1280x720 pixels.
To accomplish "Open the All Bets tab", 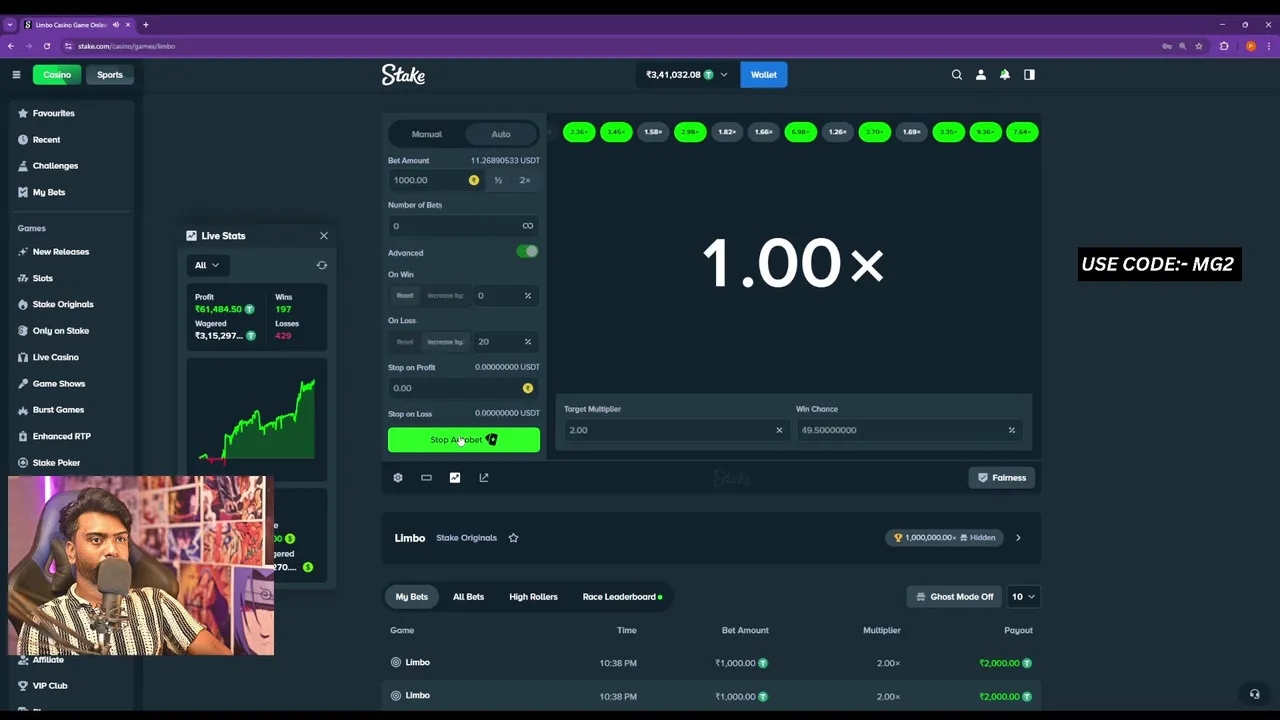I will [x=468, y=597].
